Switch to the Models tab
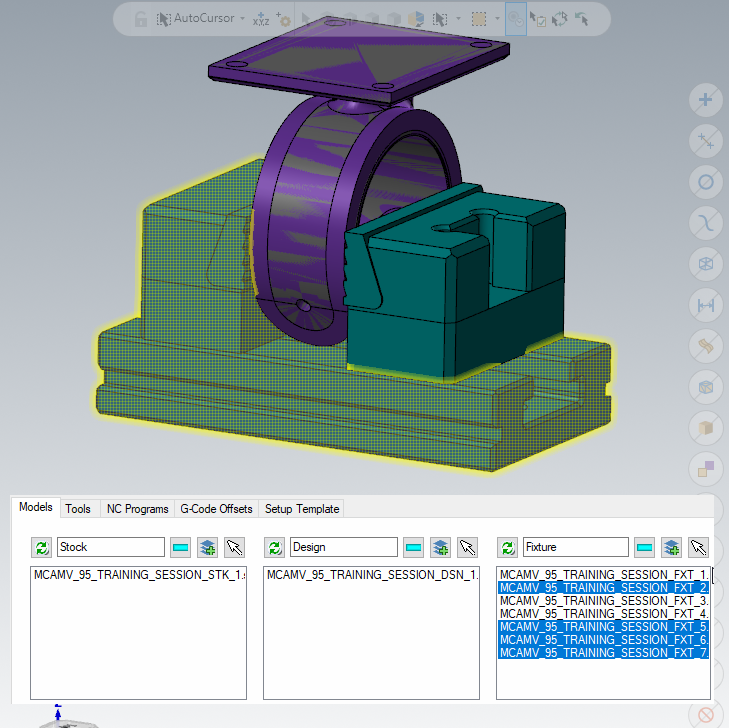Screen dimensions: 729x728 pyautogui.click(x=36, y=507)
